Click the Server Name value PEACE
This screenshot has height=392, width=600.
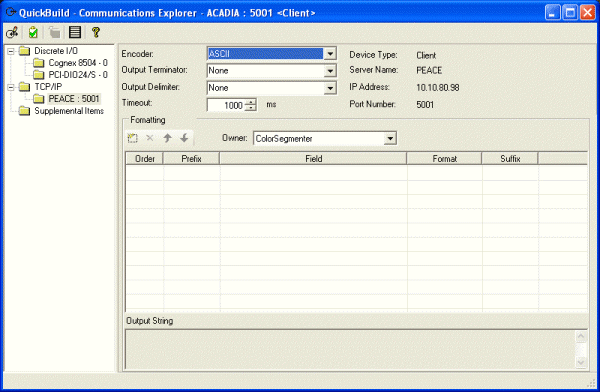pos(429,70)
